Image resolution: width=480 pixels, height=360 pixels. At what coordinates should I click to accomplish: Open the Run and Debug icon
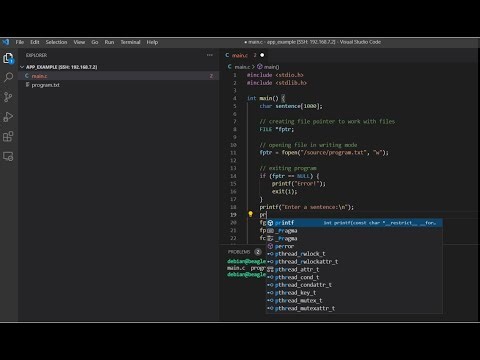(x=8, y=117)
